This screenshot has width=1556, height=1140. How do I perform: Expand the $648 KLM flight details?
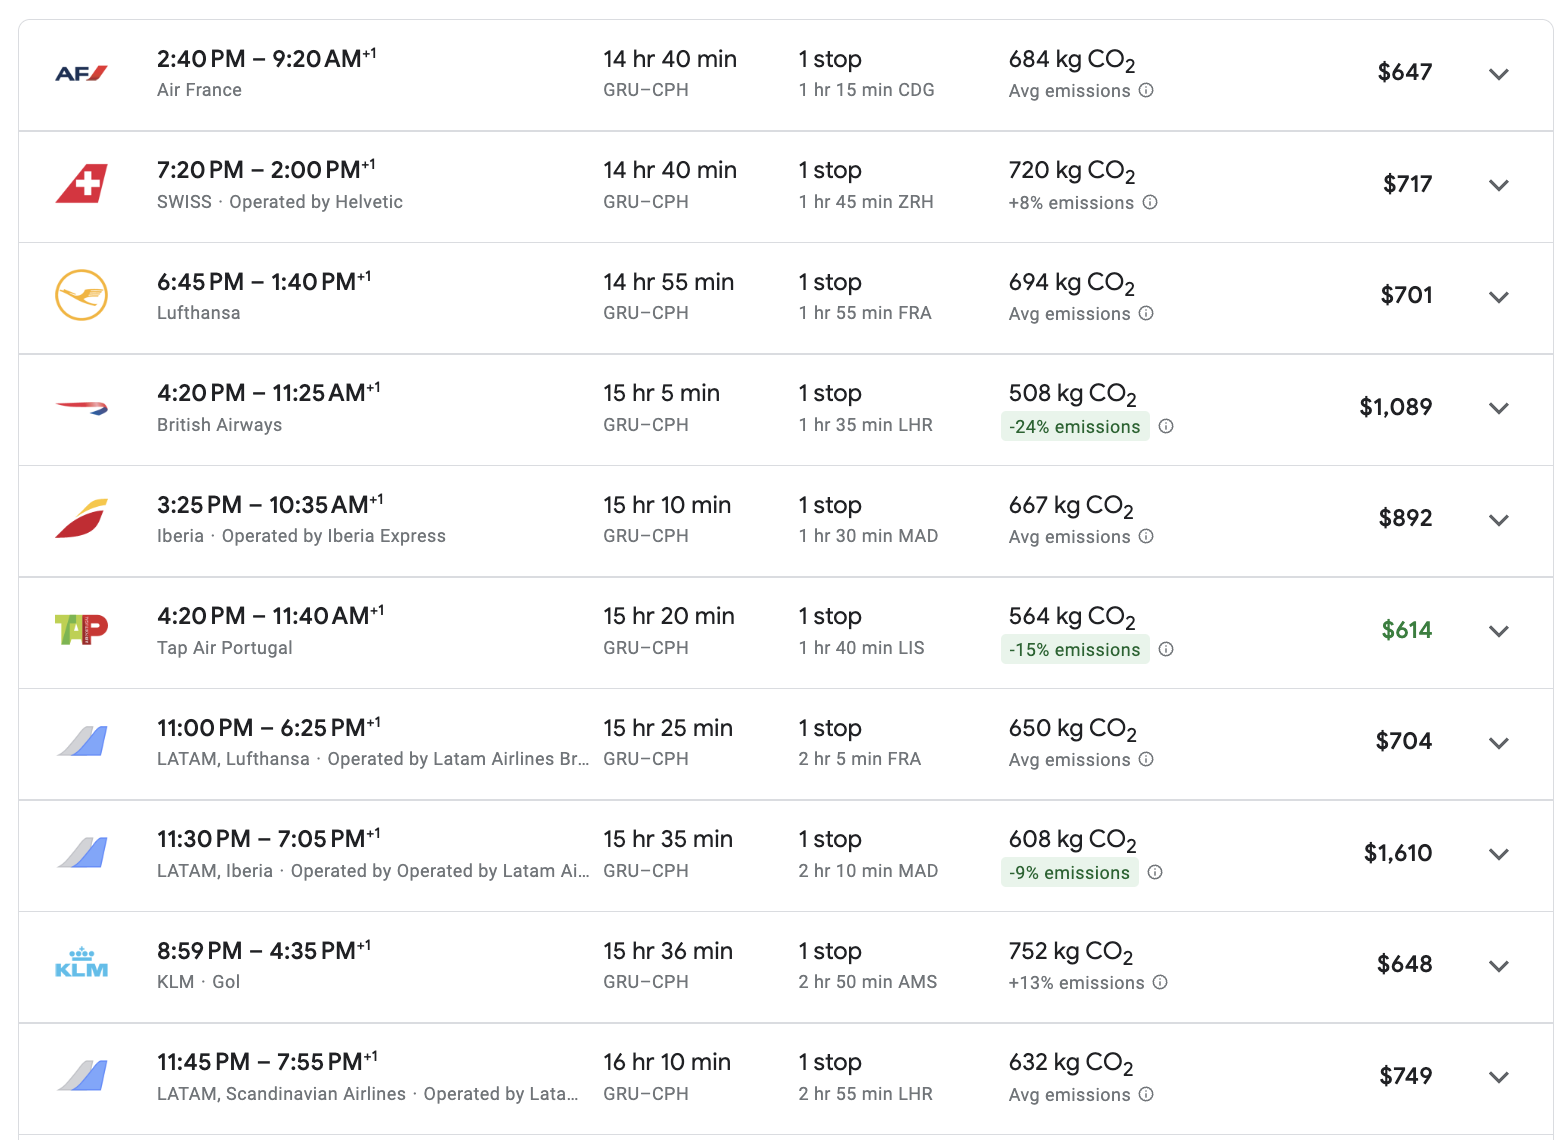pos(1498,966)
